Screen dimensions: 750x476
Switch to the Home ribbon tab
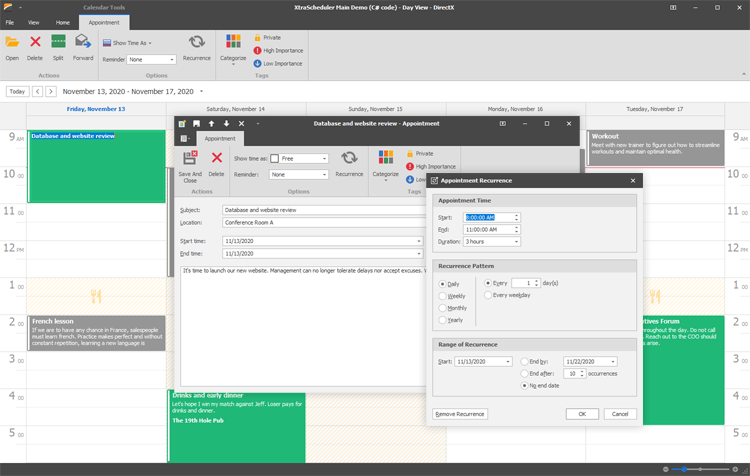click(63, 22)
